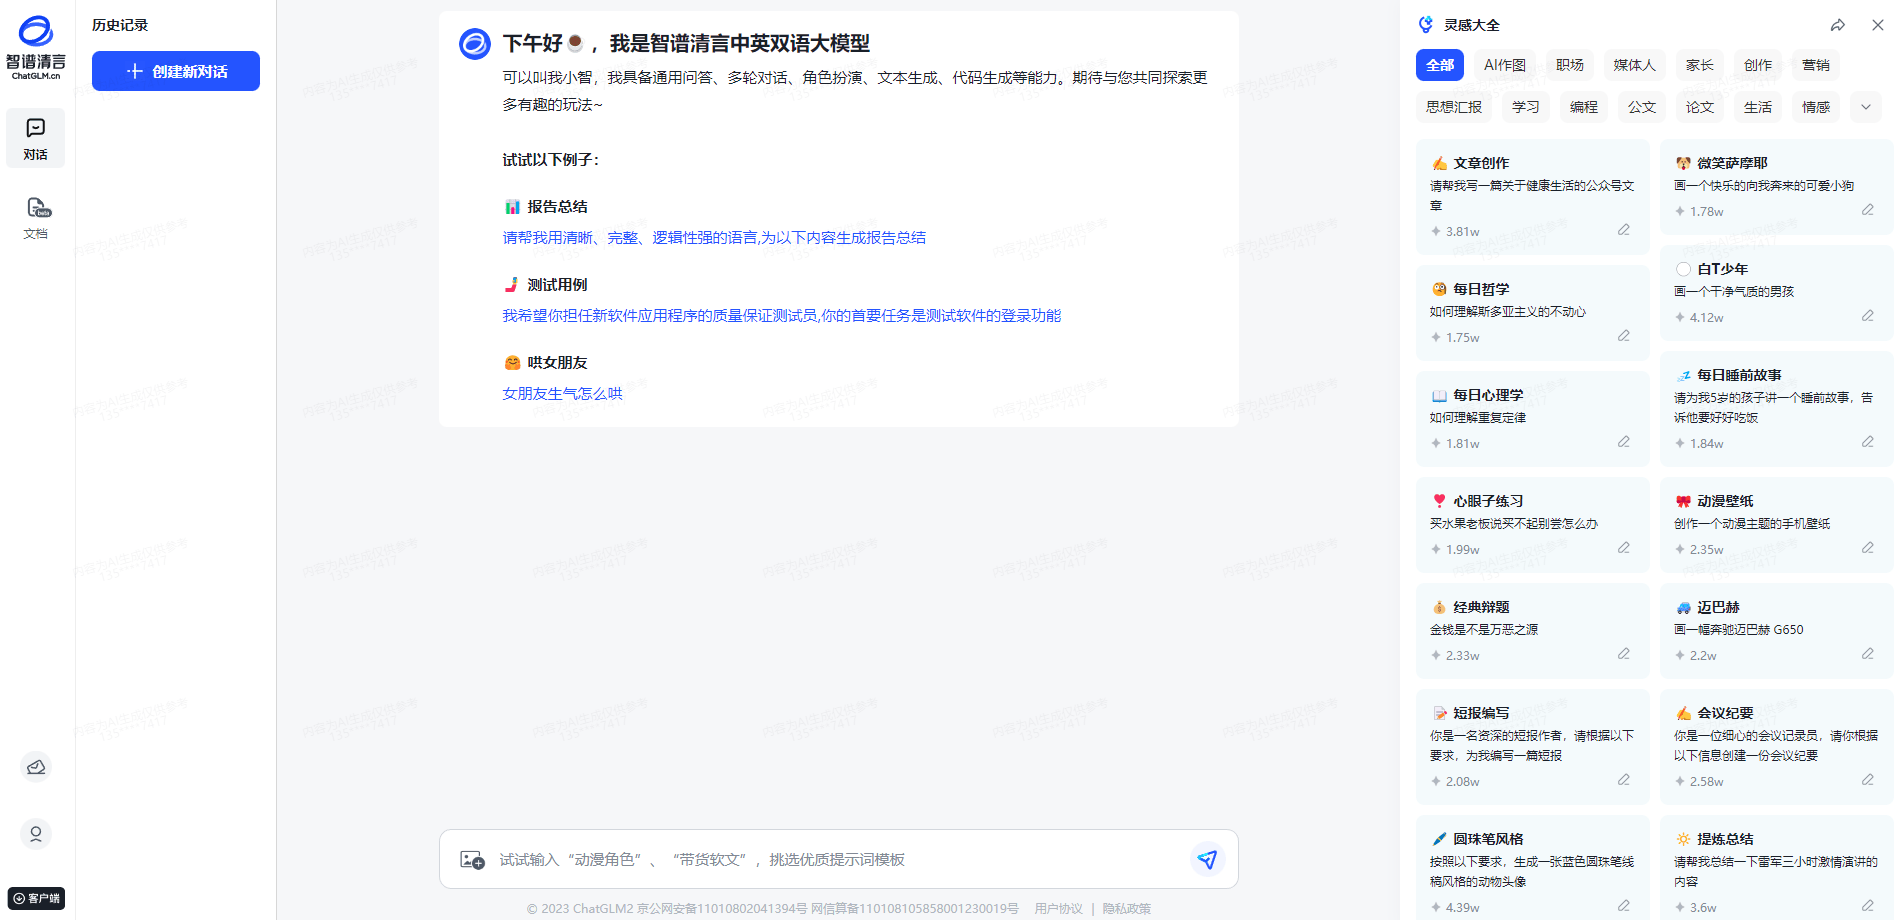
Task: Switch to the AI作图 category
Action: click(1505, 64)
